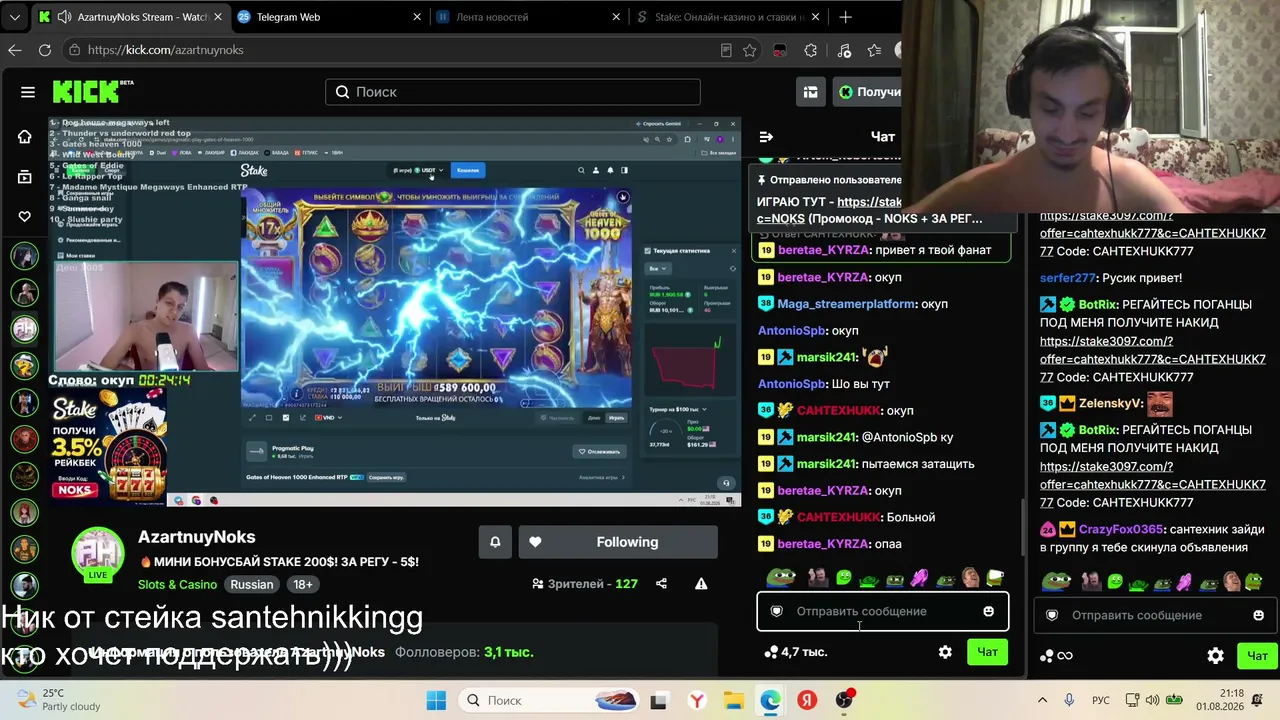Collapse the chat with the arrow icon
Viewport: 1280px width, 720px height.
pos(766,137)
